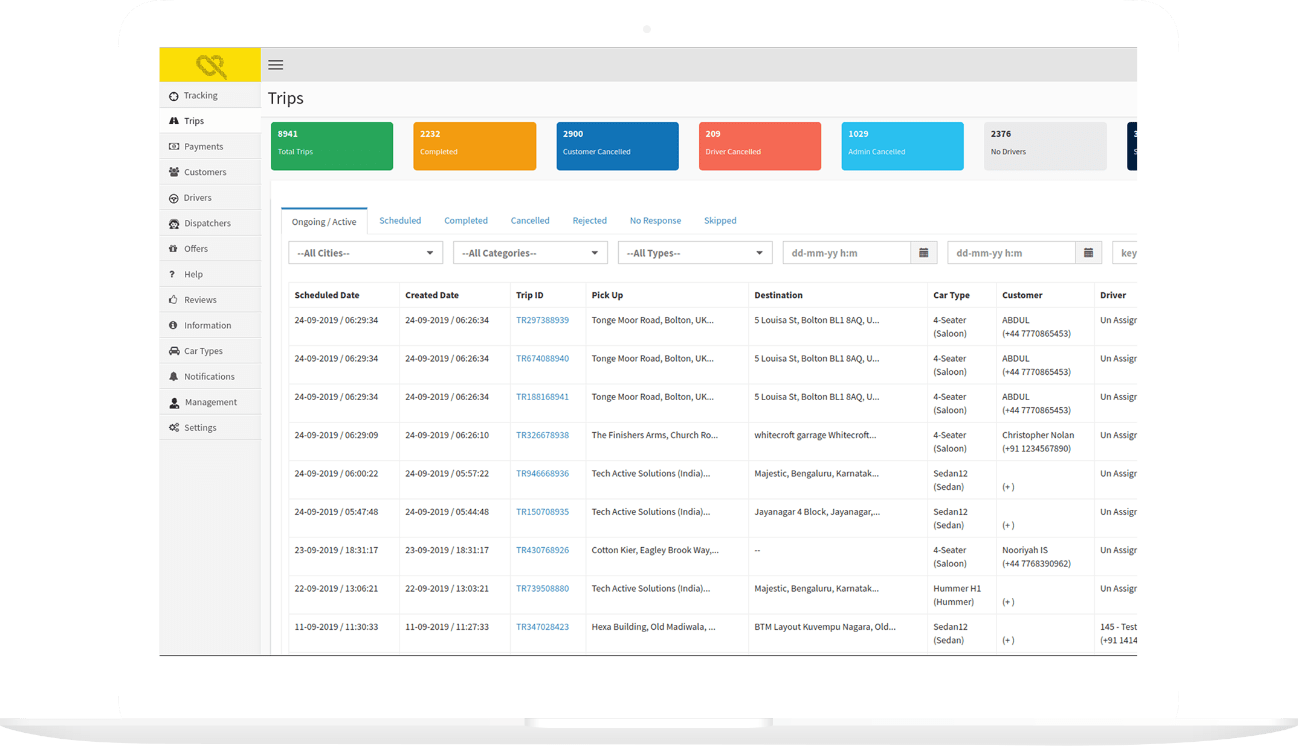The height and width of the screenshot is (746, 1298).
Task: Click the Trips road icon in sidebar
Action: point(174,121)
